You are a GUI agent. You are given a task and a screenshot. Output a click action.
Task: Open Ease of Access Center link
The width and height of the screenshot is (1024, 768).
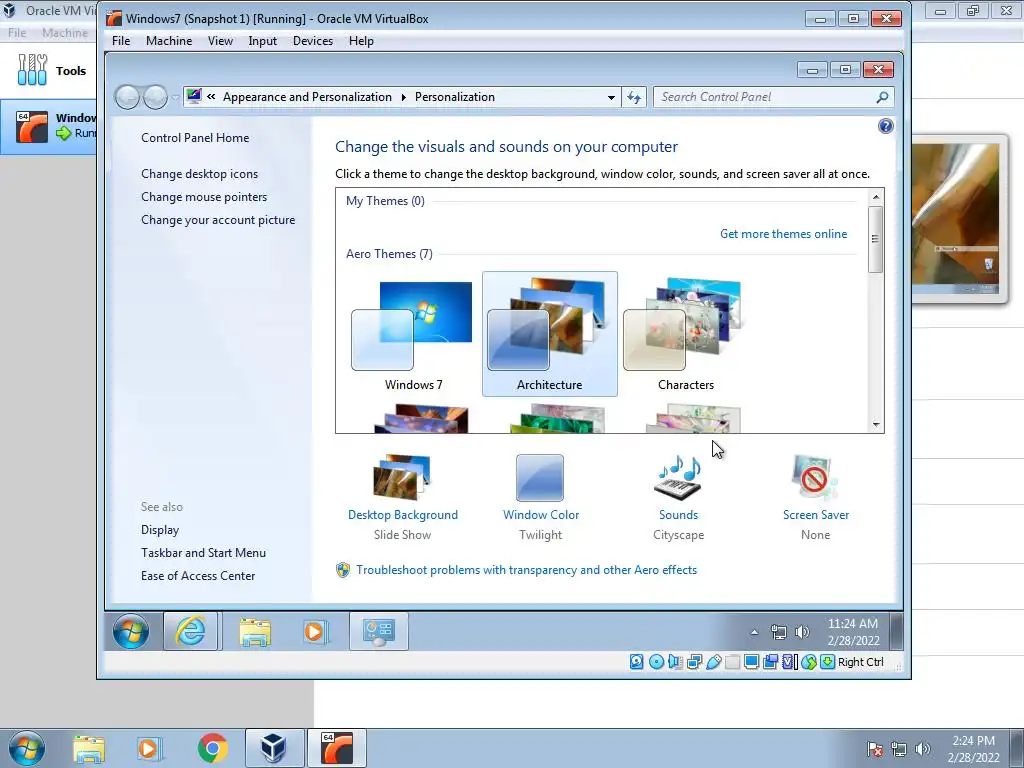pos(198,575)
